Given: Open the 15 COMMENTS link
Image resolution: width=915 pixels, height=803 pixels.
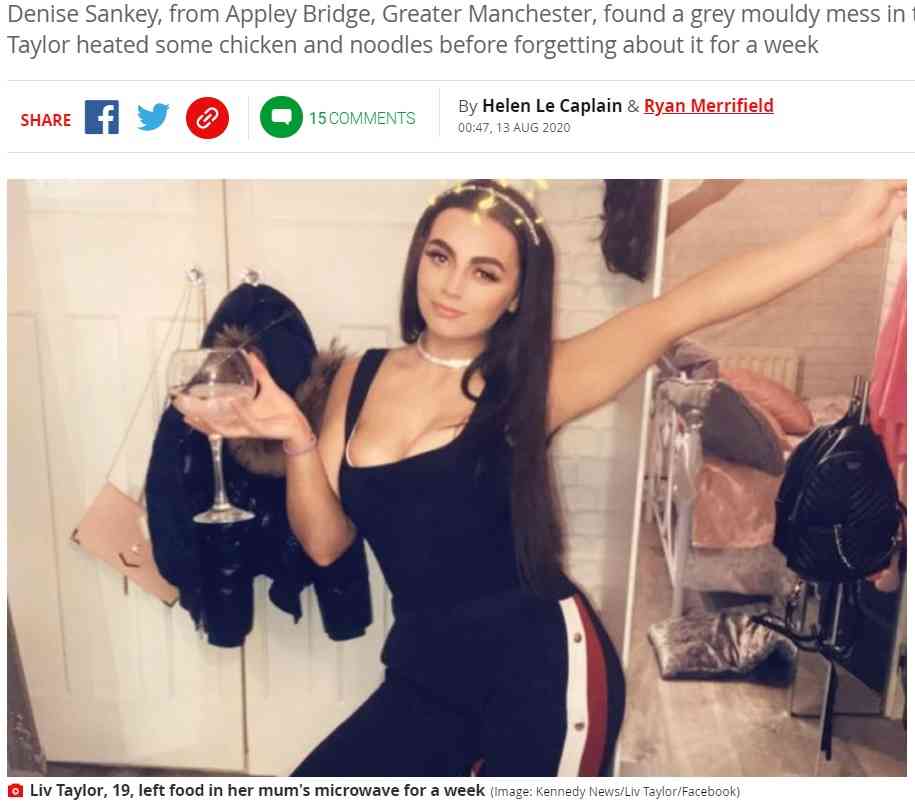Looking at the screenshot, I should coord(362,118).
